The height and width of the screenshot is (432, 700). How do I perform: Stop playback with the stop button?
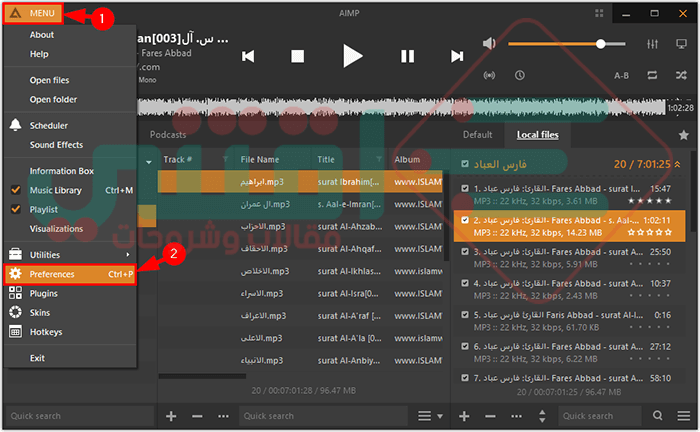(x=297, y=56)
